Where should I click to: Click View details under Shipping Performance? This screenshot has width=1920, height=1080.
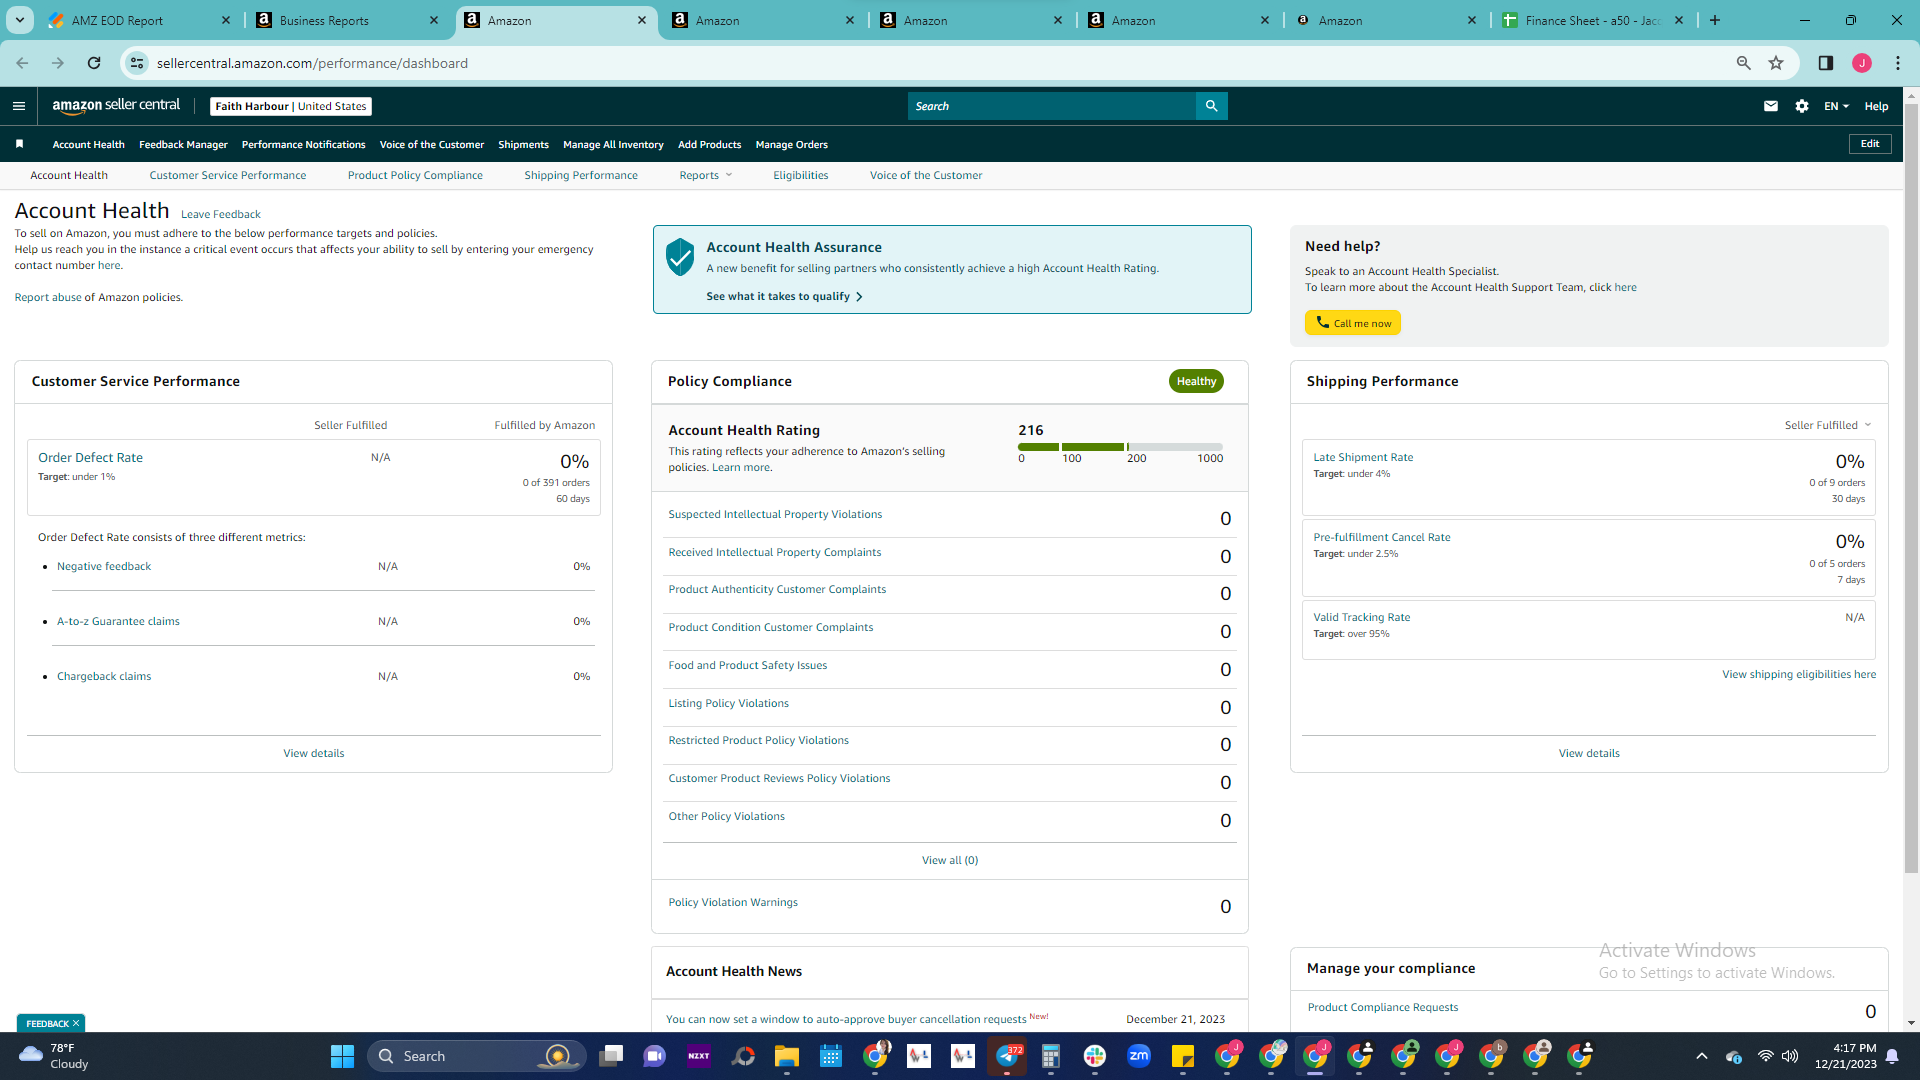point(1589,753)
